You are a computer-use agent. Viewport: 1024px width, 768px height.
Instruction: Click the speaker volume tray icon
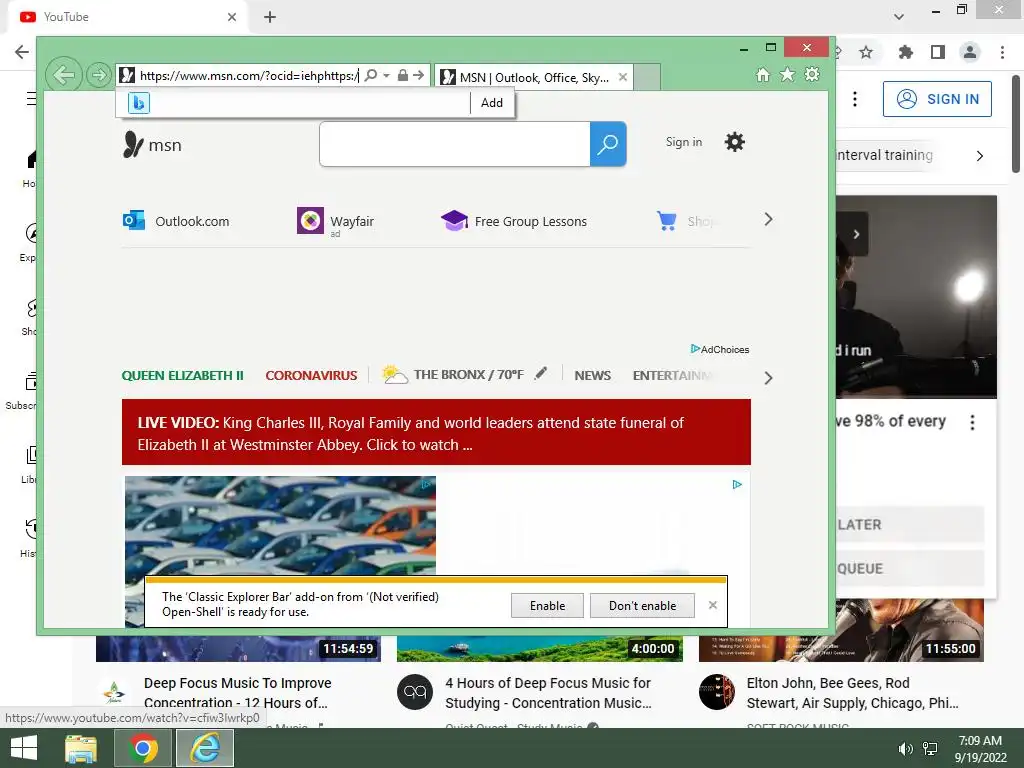point(905,748)
